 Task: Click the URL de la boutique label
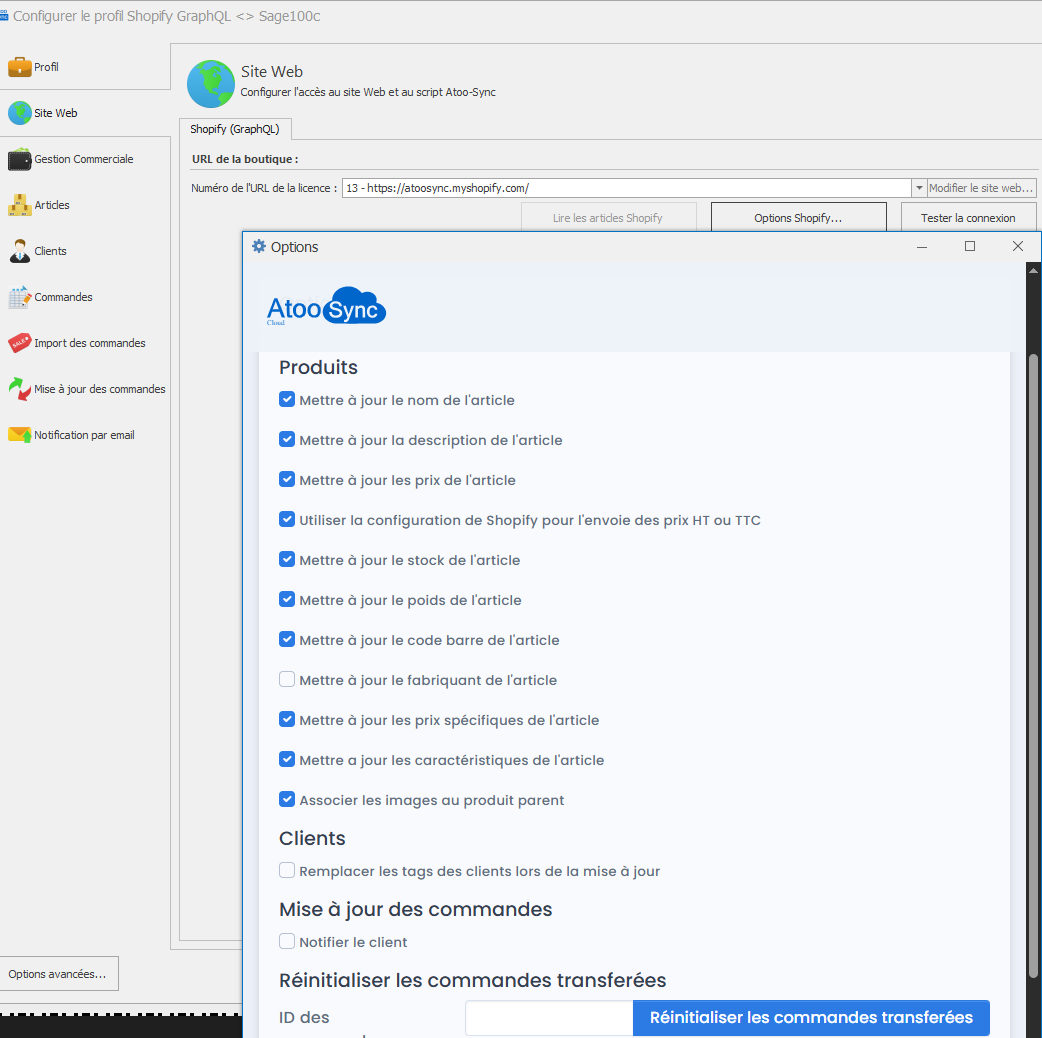[245, 159]
